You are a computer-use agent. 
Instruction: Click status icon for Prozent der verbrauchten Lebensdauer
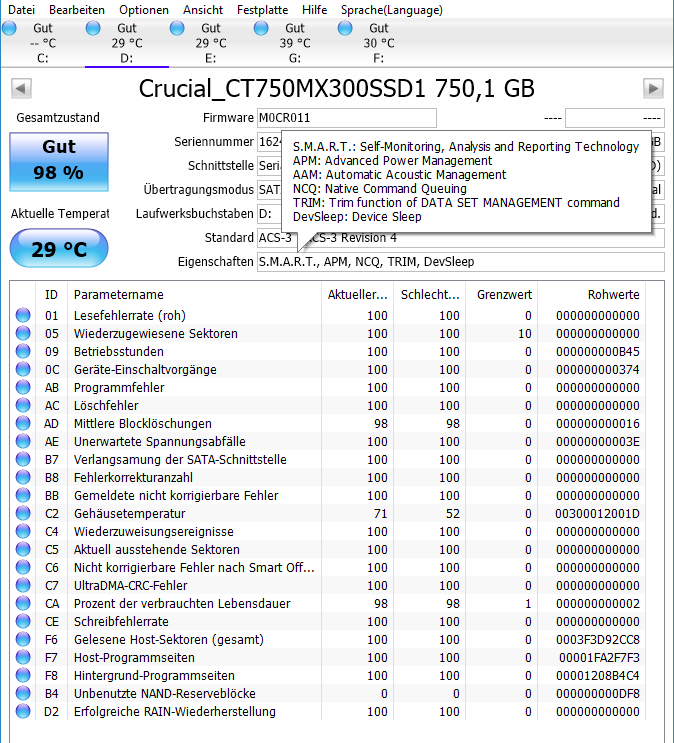tap(23, 603)
